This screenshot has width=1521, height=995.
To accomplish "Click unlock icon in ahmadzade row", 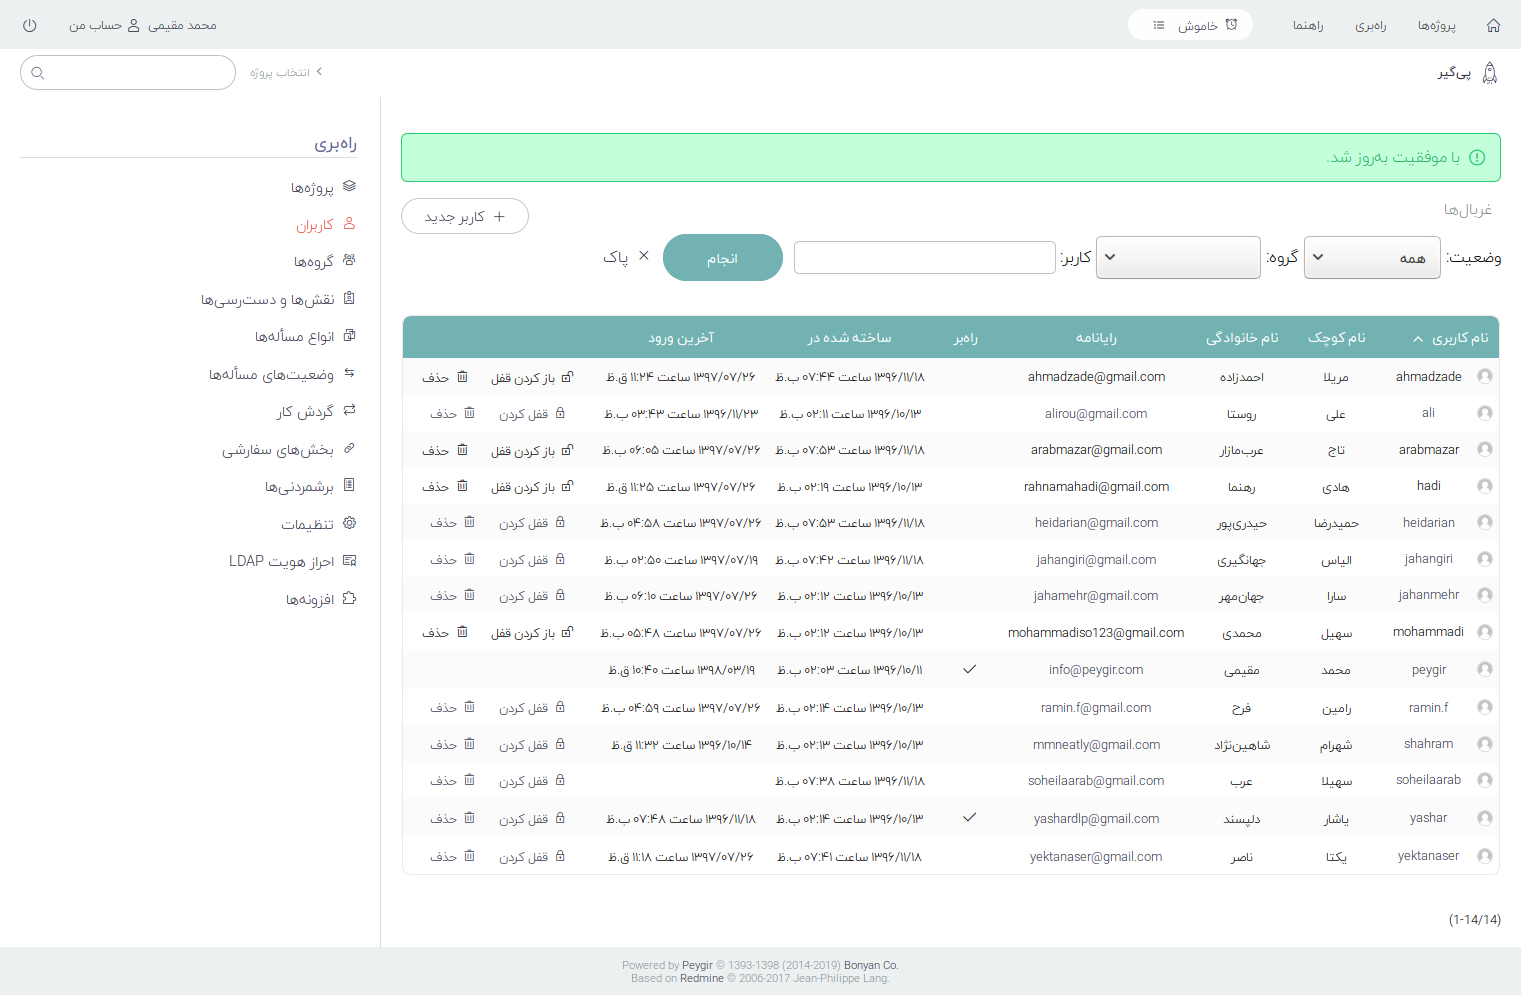I will (x=567, y=377).
